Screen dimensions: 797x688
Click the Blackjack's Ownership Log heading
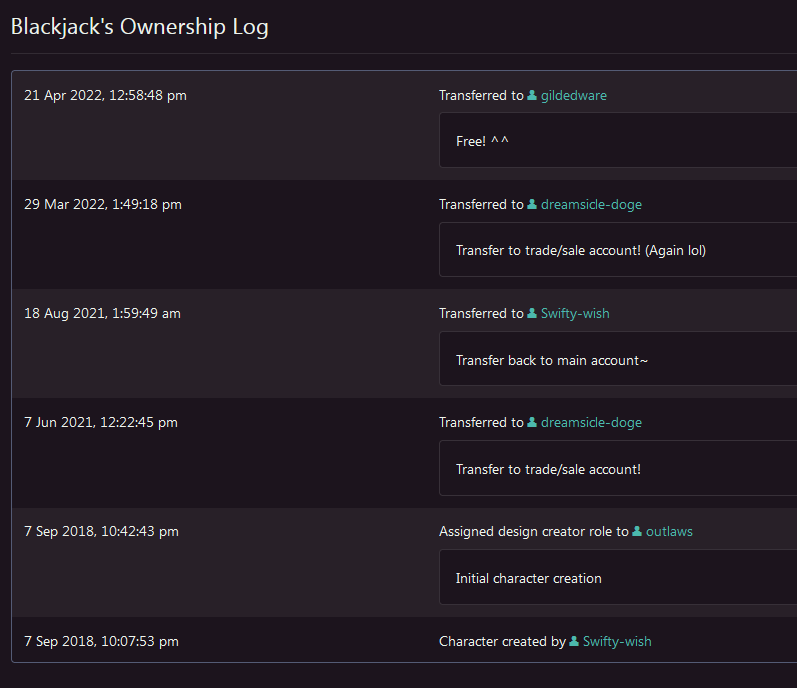[139, 27]
